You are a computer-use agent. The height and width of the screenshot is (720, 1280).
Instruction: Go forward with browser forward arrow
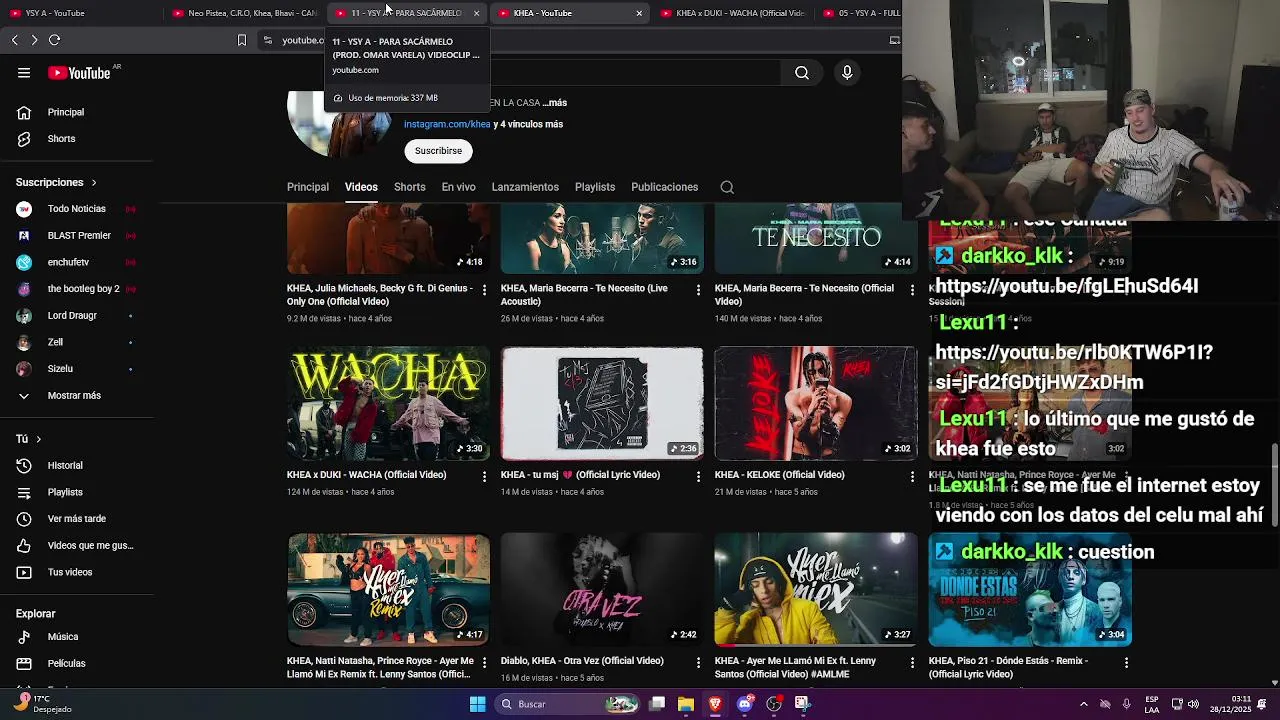pos(34,40)
